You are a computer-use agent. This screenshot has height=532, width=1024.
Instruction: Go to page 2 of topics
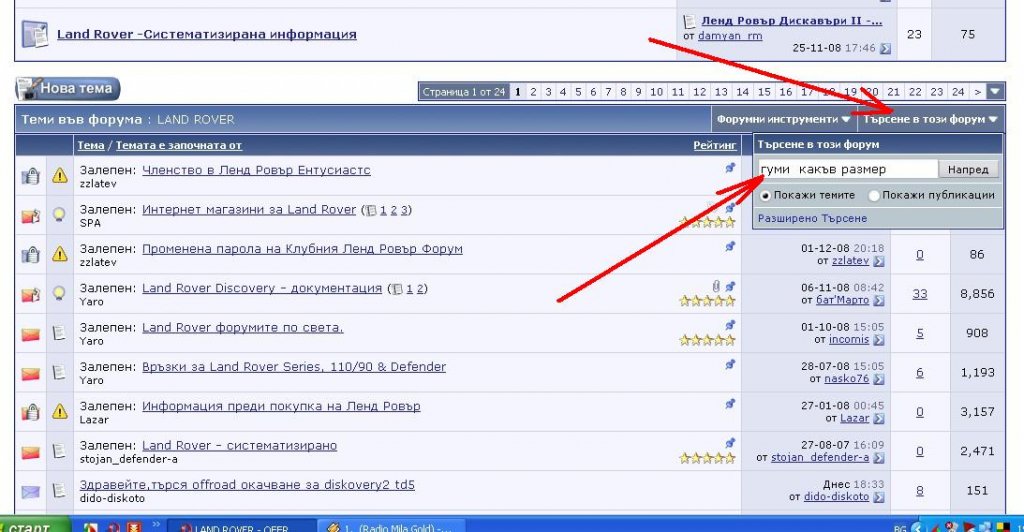tap(533, 92)
